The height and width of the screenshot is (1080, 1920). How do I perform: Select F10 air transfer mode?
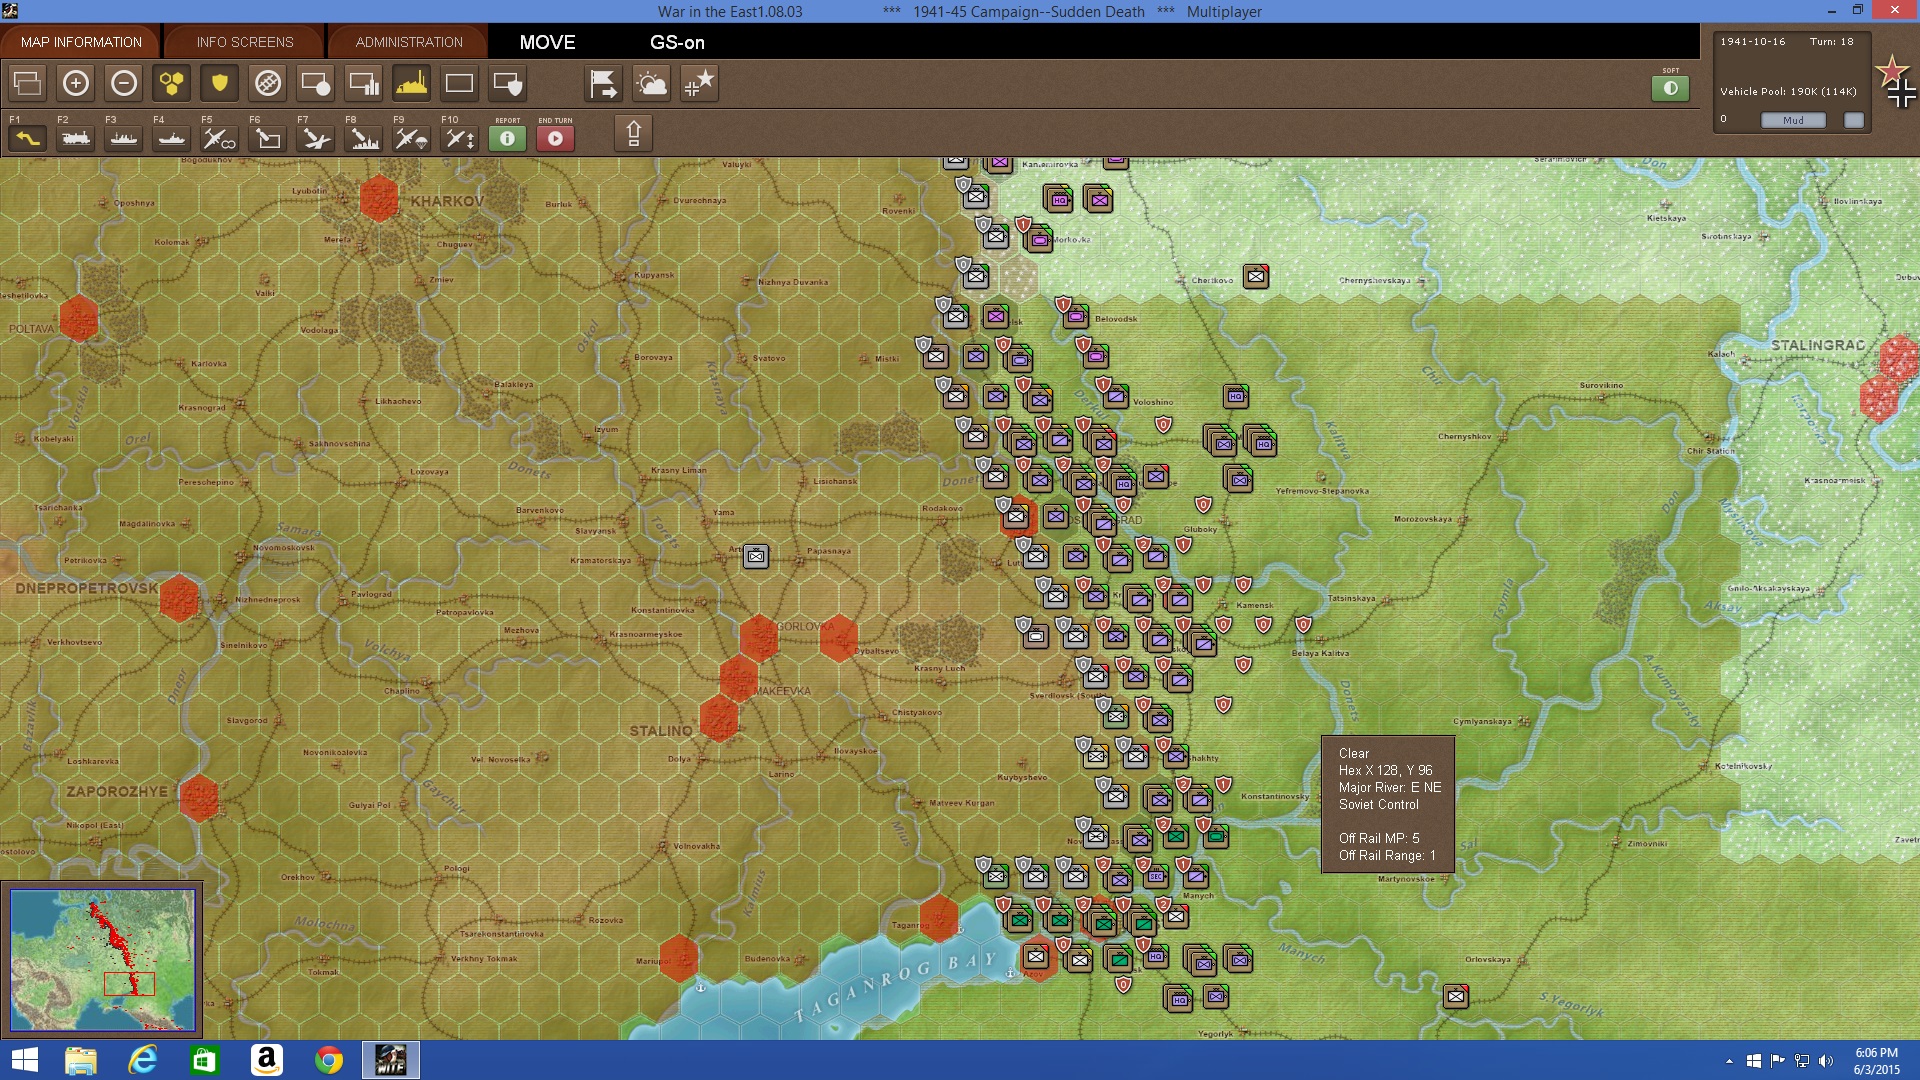[x=460, y=138]
